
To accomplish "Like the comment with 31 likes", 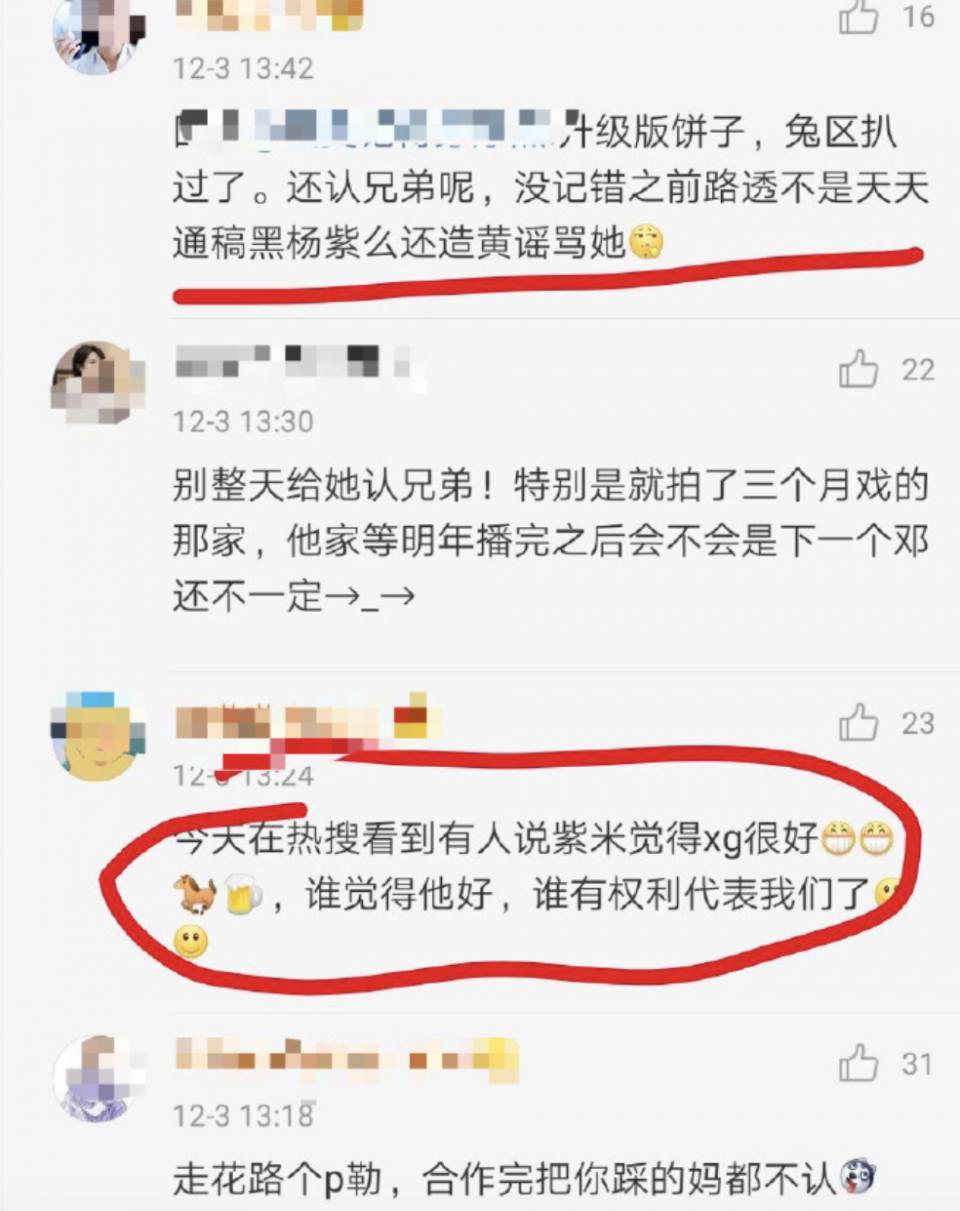I will [x=858, y=1064].
